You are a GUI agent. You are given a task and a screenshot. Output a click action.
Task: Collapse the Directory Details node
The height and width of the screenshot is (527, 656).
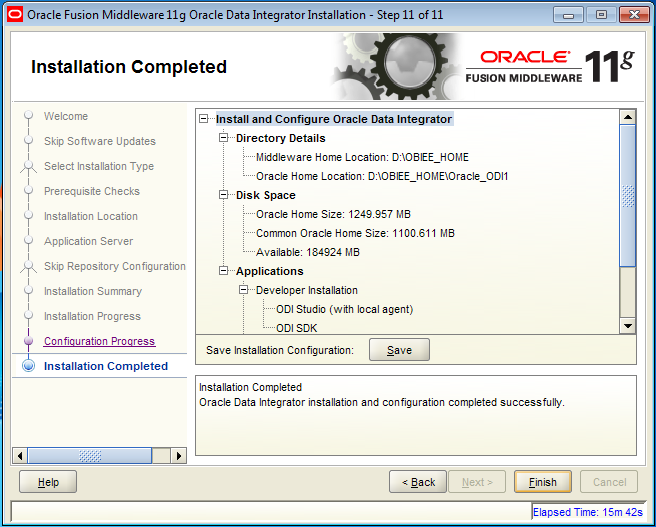click(x=224, y=138)
